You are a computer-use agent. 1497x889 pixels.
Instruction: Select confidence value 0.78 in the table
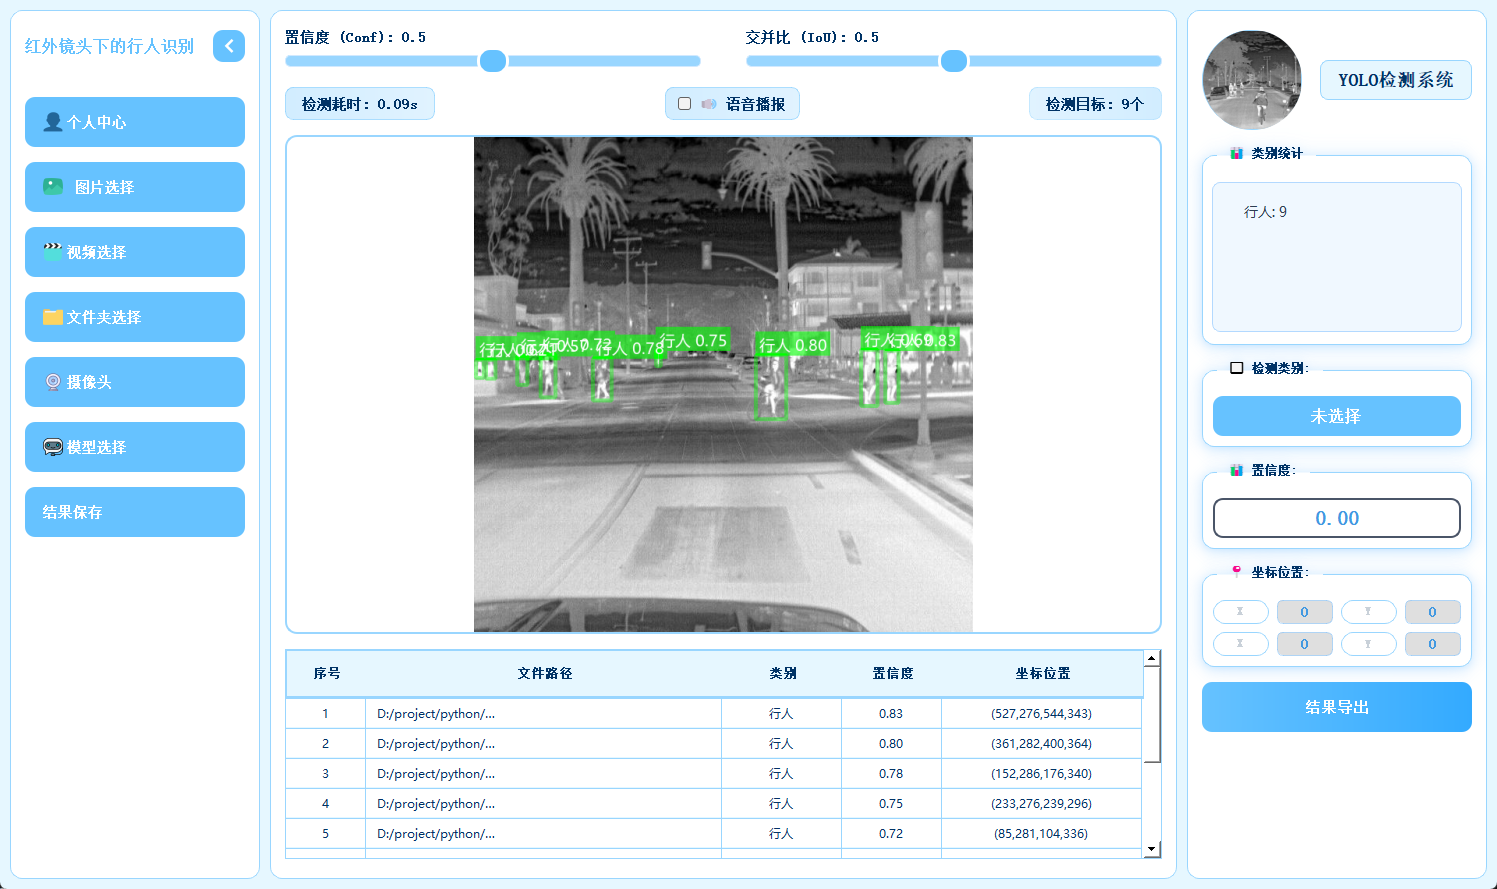(891, 774)
